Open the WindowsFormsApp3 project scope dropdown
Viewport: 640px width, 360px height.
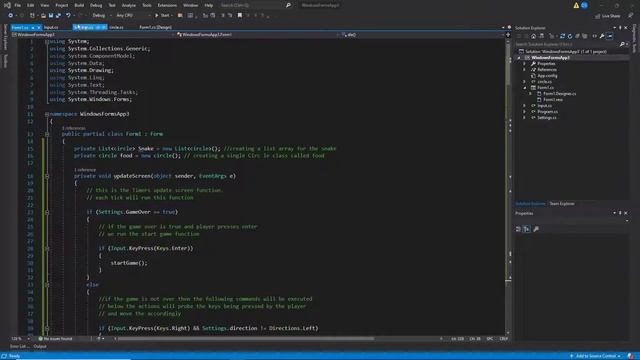tap(93, 35)
